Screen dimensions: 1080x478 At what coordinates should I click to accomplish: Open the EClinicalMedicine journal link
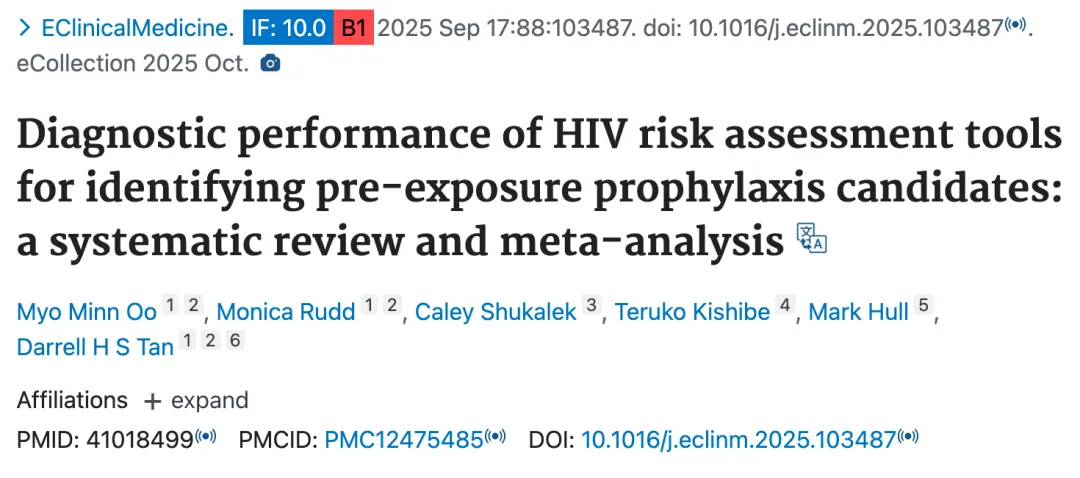click(x=138, y=28)
